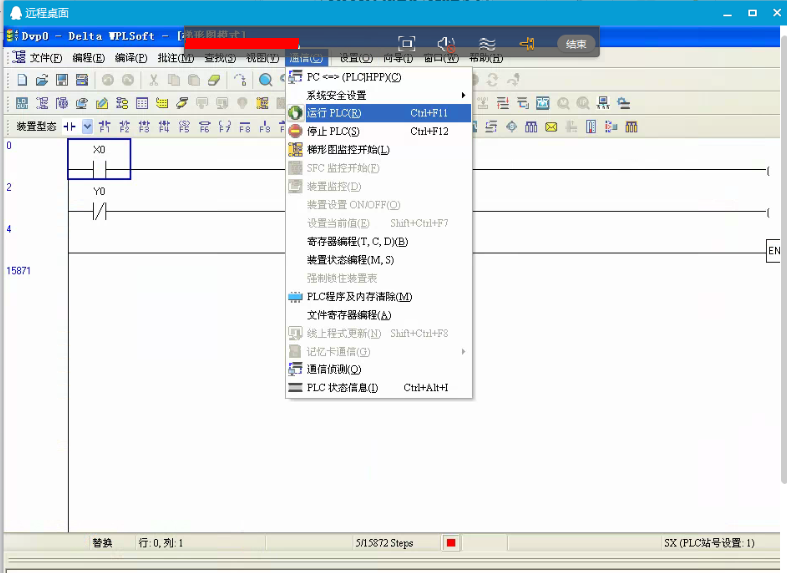Click the New file toolbar icon
The height and width of the screenshot is (573, 787).
pos(22,80)
